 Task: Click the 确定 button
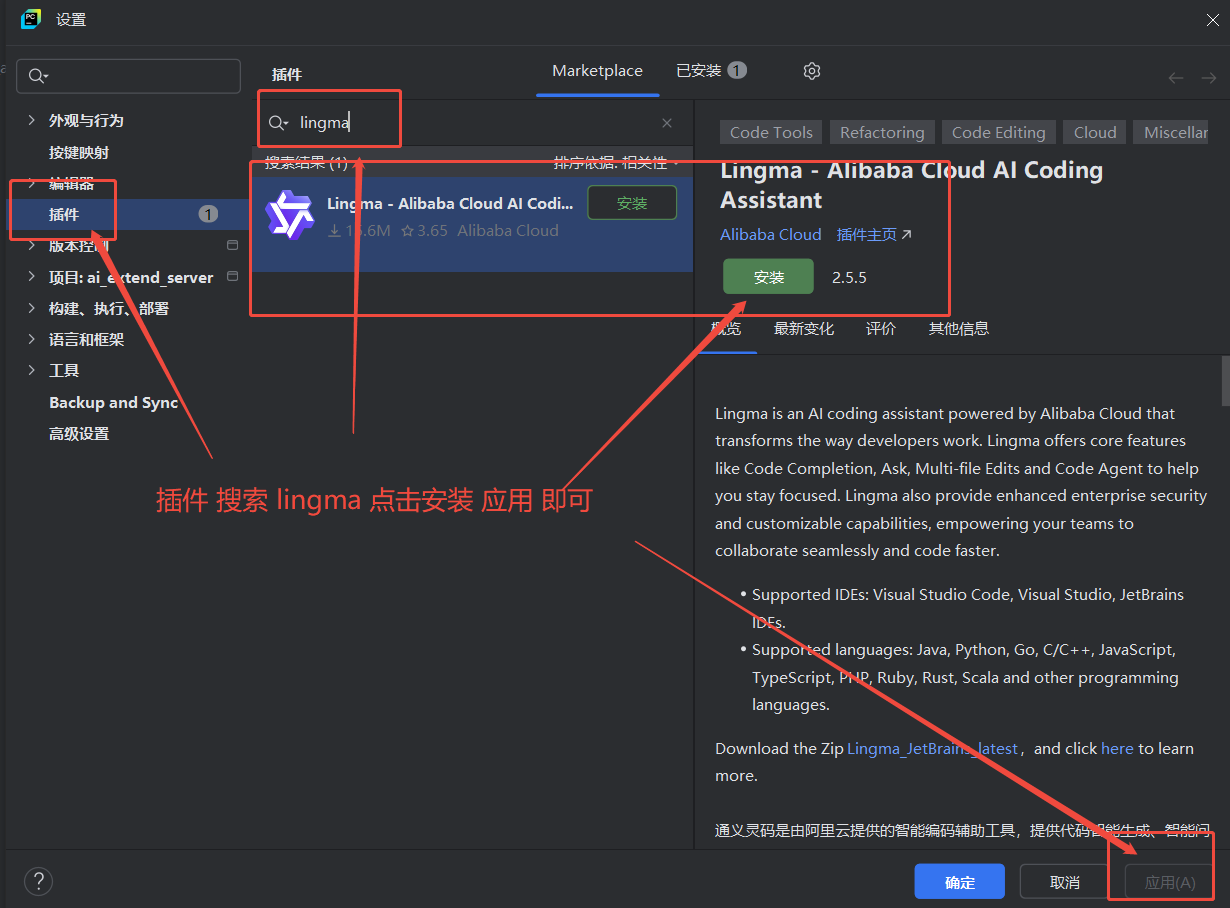(x=959, y=882)
